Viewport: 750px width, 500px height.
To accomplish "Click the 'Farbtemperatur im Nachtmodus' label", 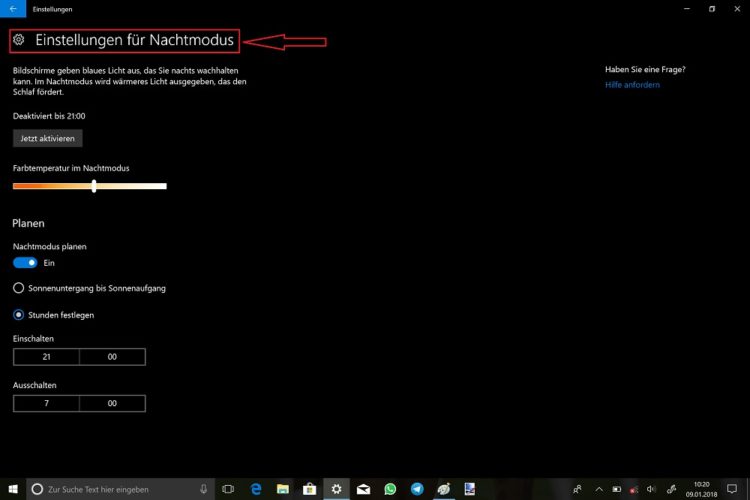I will click(71, 168).
